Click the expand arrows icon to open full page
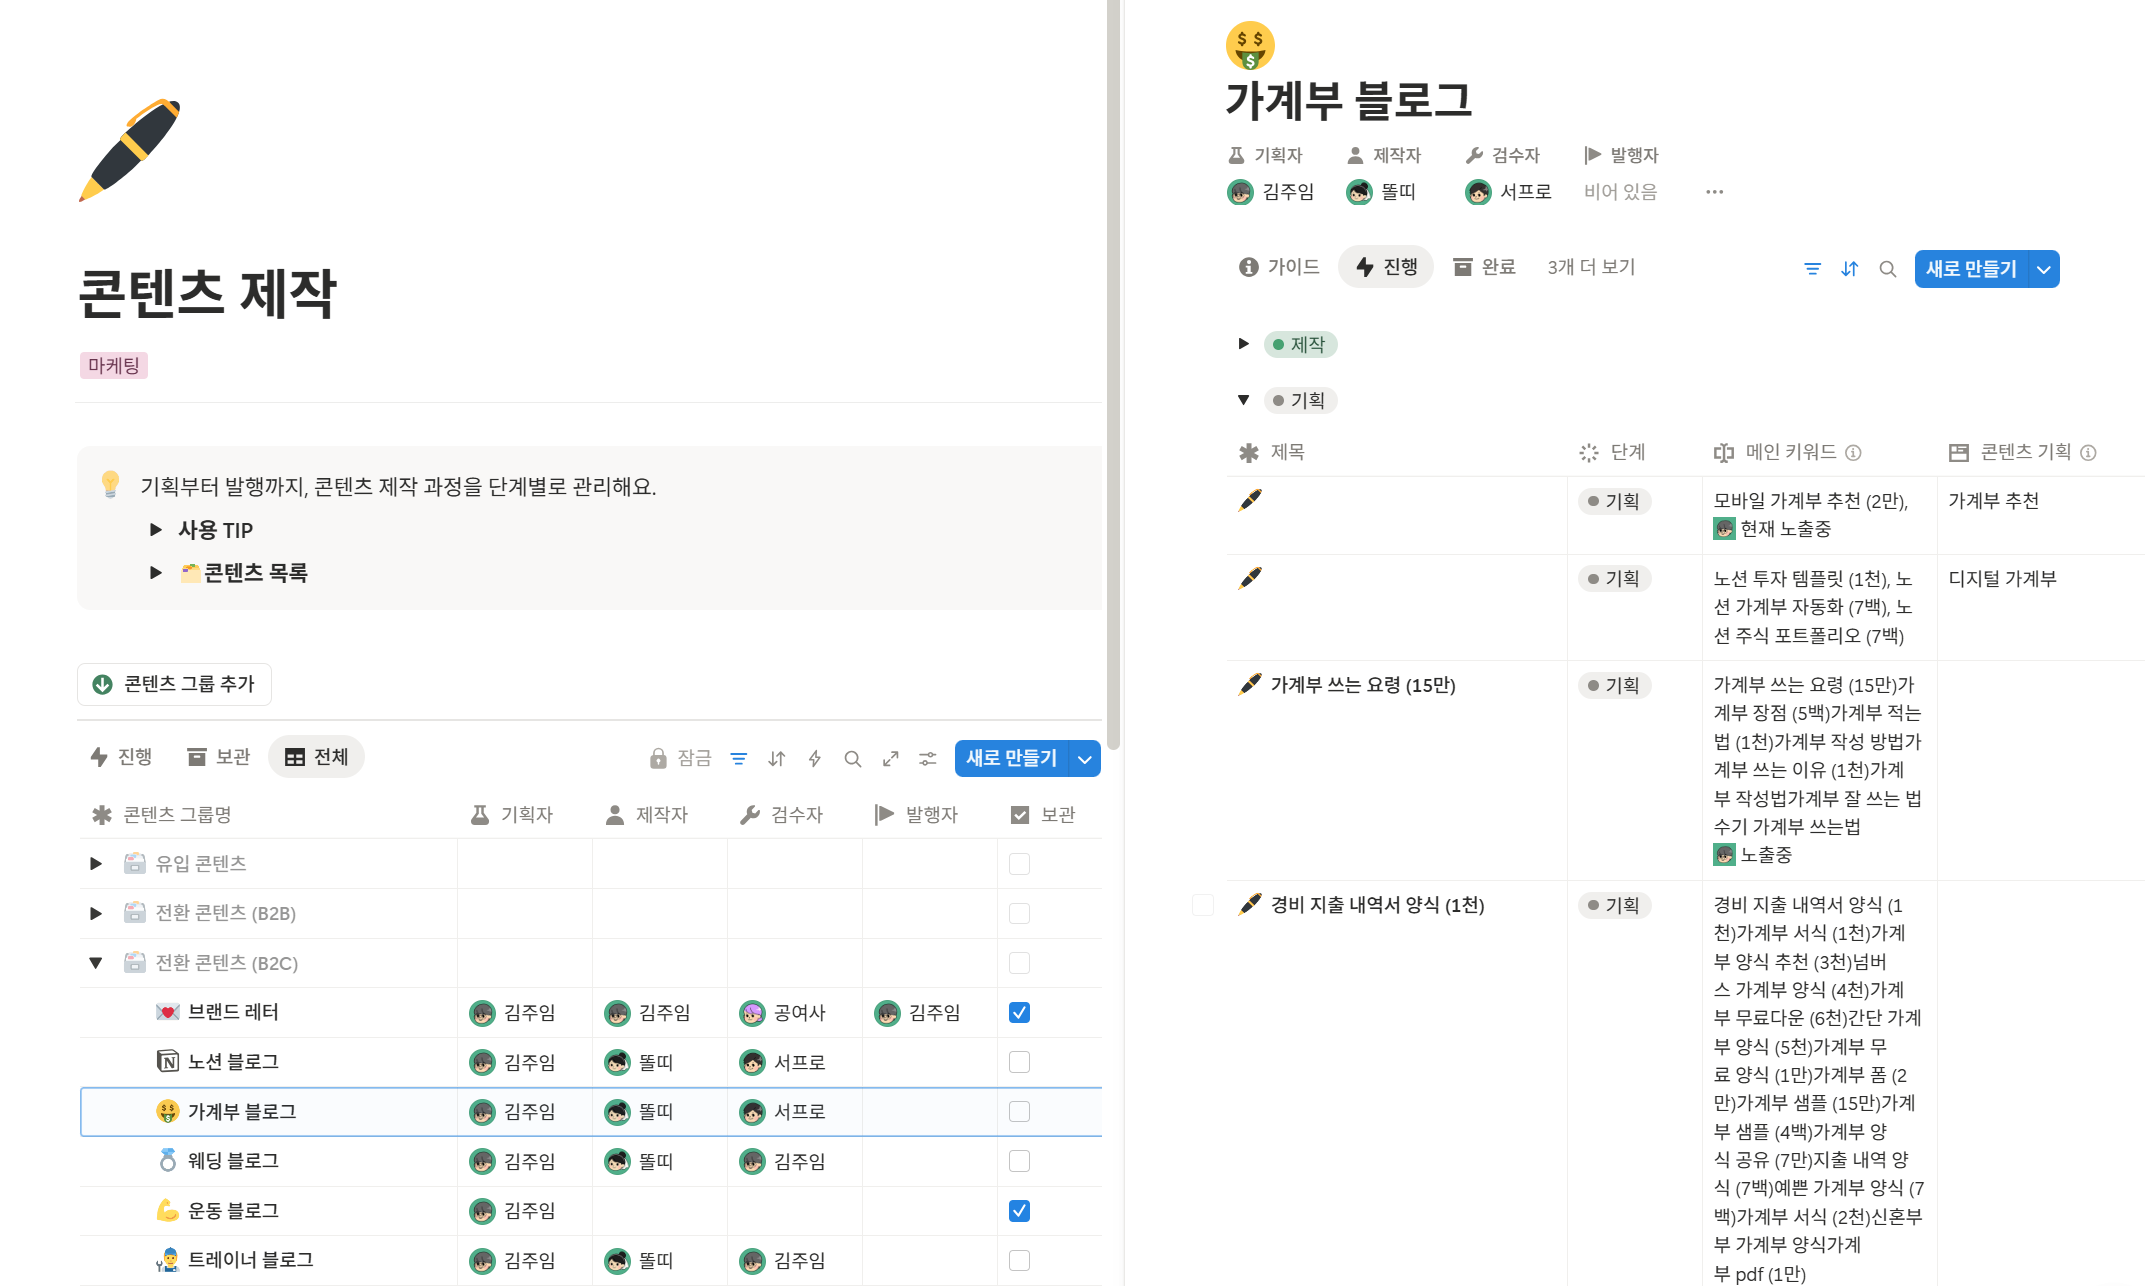The width and height of the screenshot is (2145, 1286). [x=890, y=759]
